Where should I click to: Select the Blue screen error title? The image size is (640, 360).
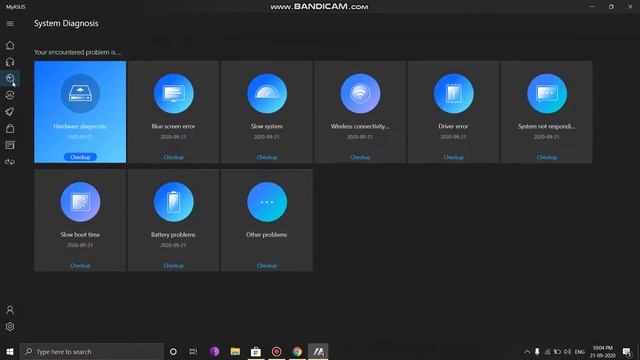[173, 127]
